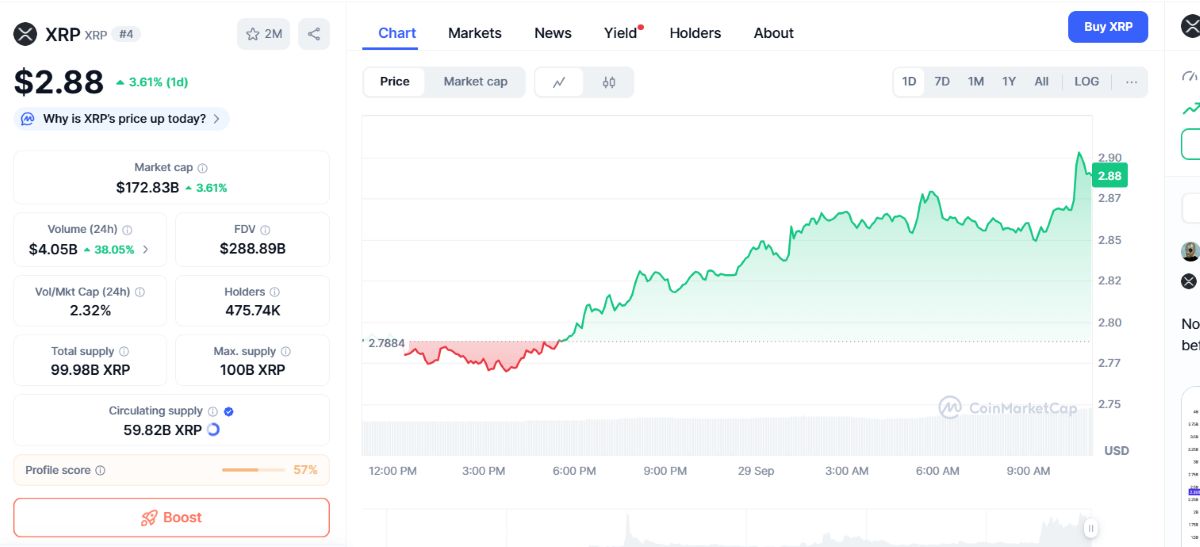This screenshot has width=1200, height=547.
Task: Set chart range to 1M
Action: [x=976, y=82]
